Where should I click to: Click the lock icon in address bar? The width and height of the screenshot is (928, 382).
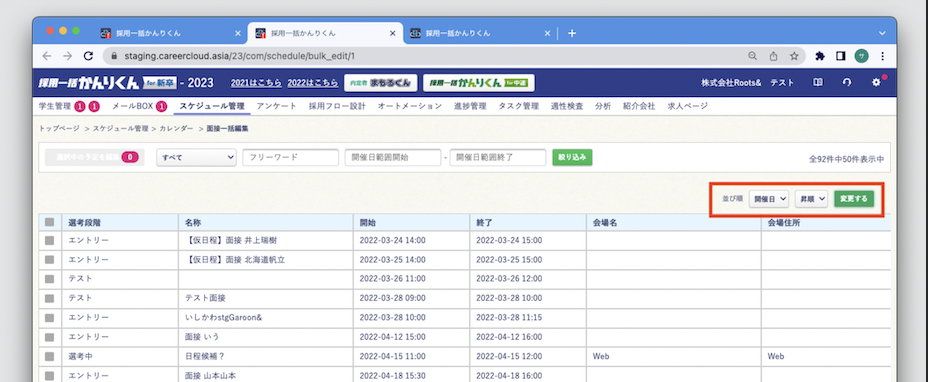[x=115, y=56]
